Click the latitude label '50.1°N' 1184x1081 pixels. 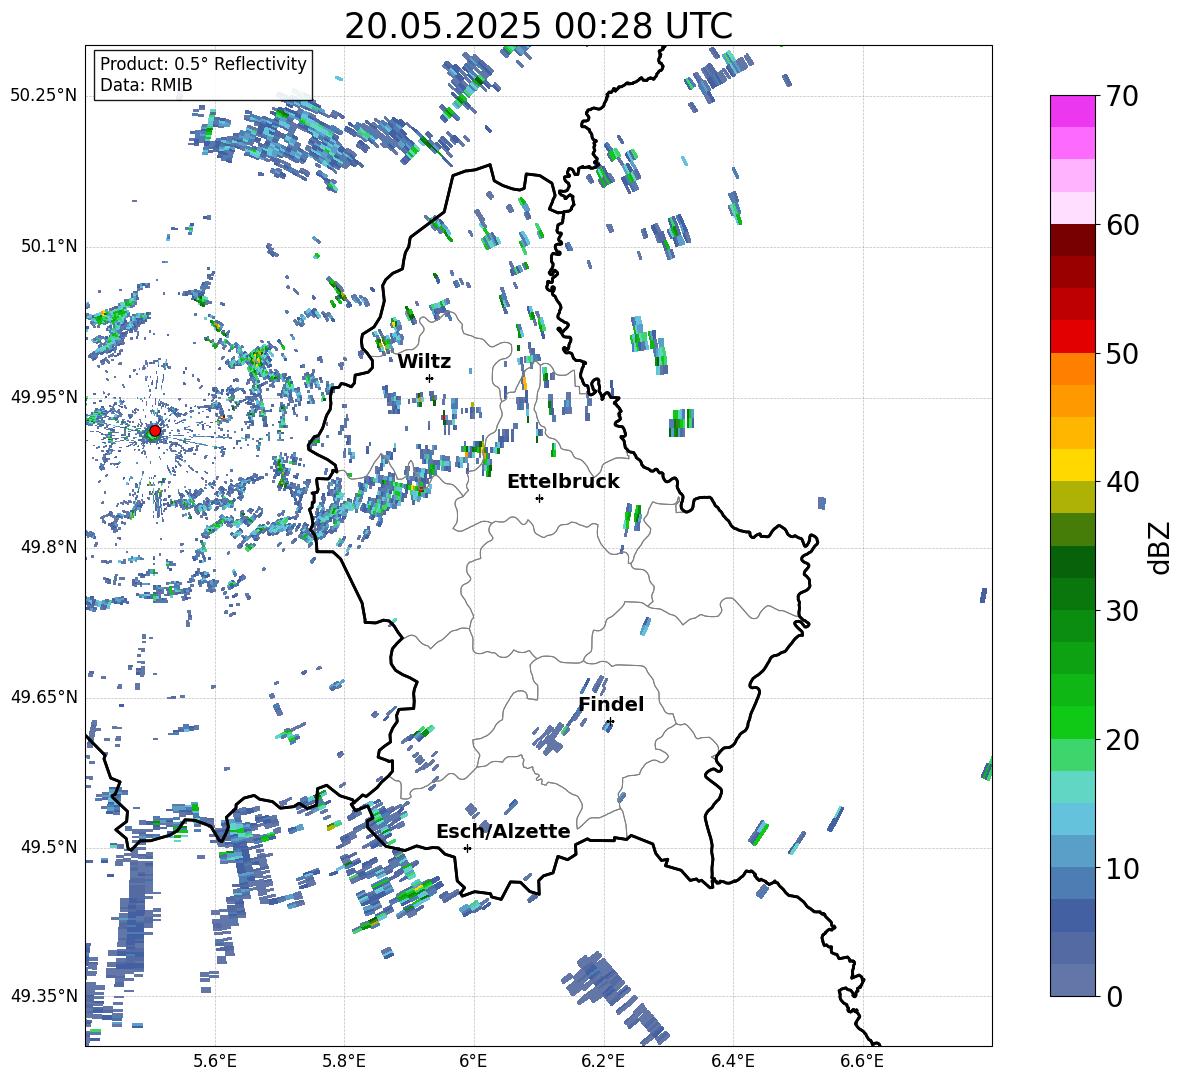click(x=49, y=246)
